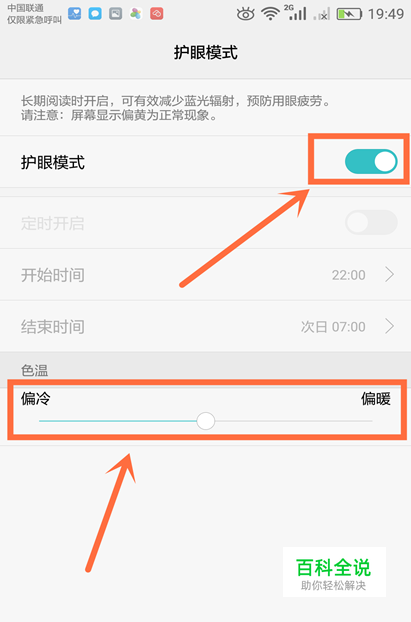Tap the 22:00 start time value
This screenshot has width=411, height=622.
pos(348,275)
